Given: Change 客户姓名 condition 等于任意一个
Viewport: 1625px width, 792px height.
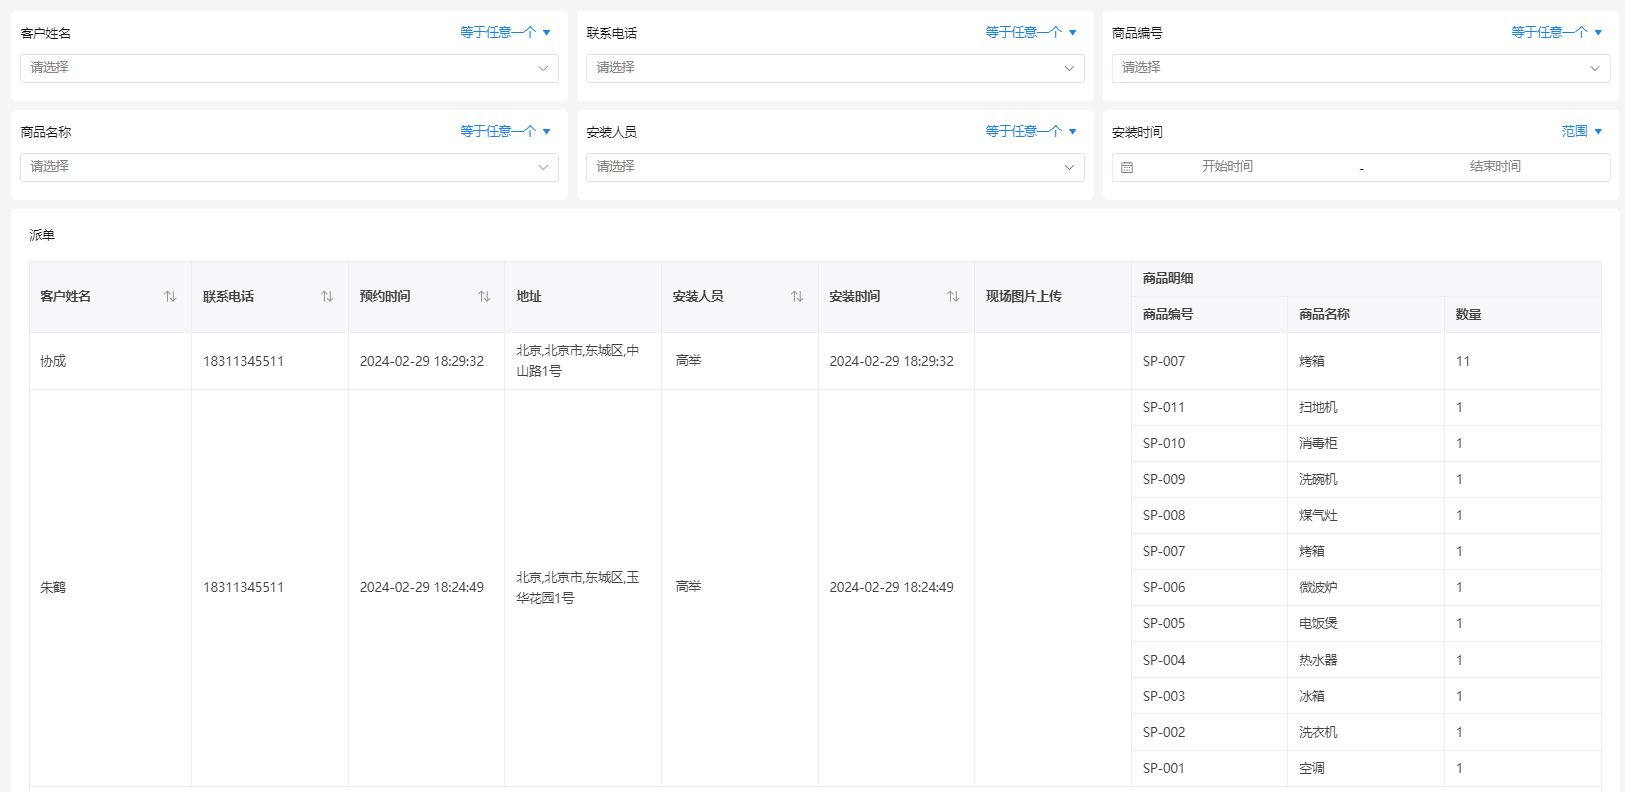Looking at the screenshot, I should tap(505, 32).
